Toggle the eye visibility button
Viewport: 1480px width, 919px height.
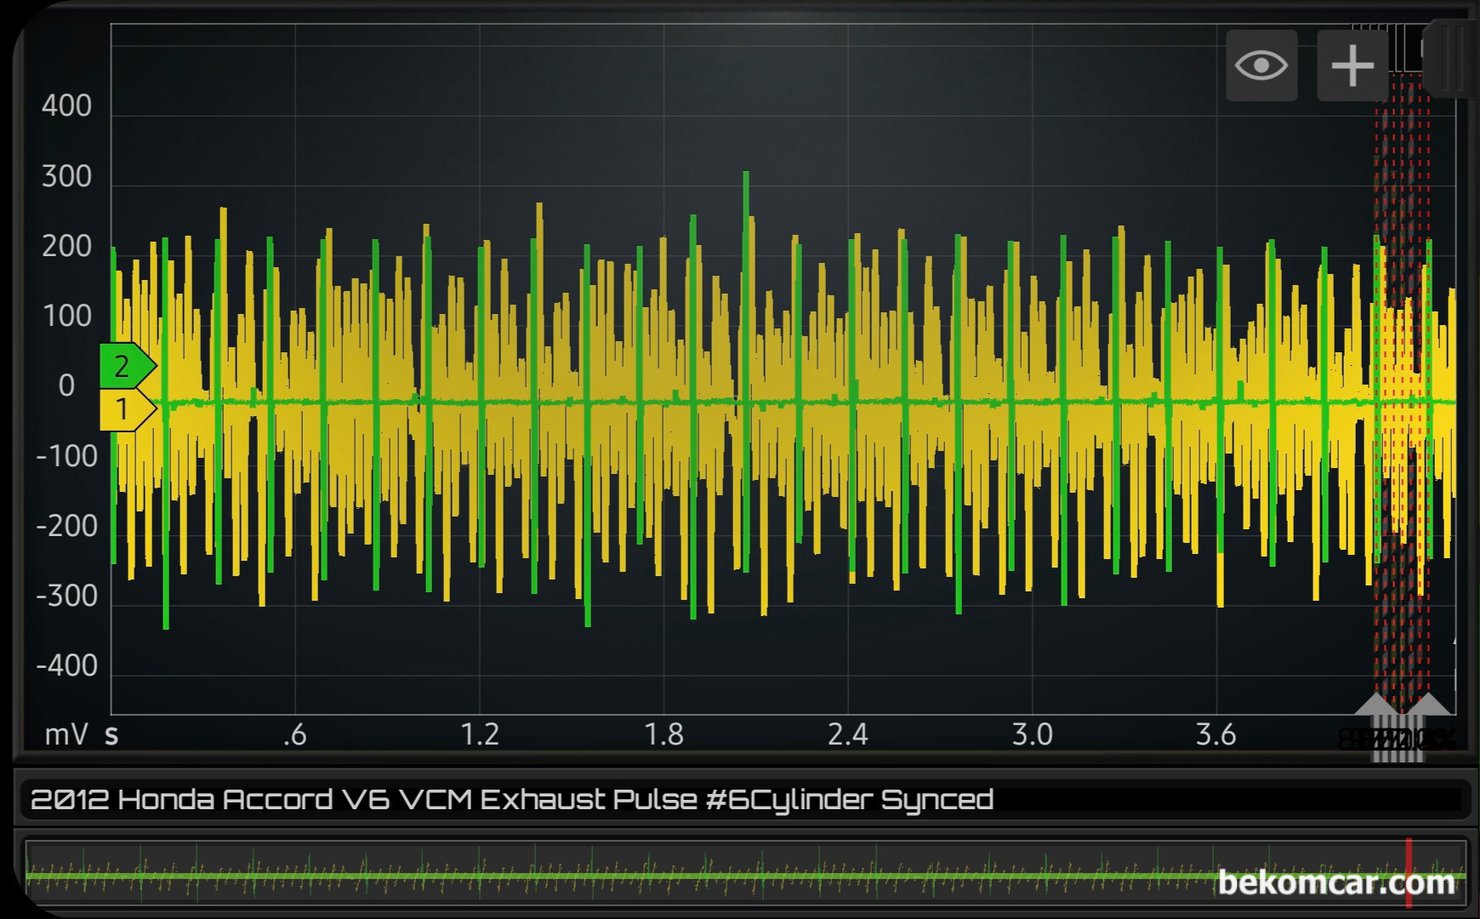click(x=1261, y=66)
